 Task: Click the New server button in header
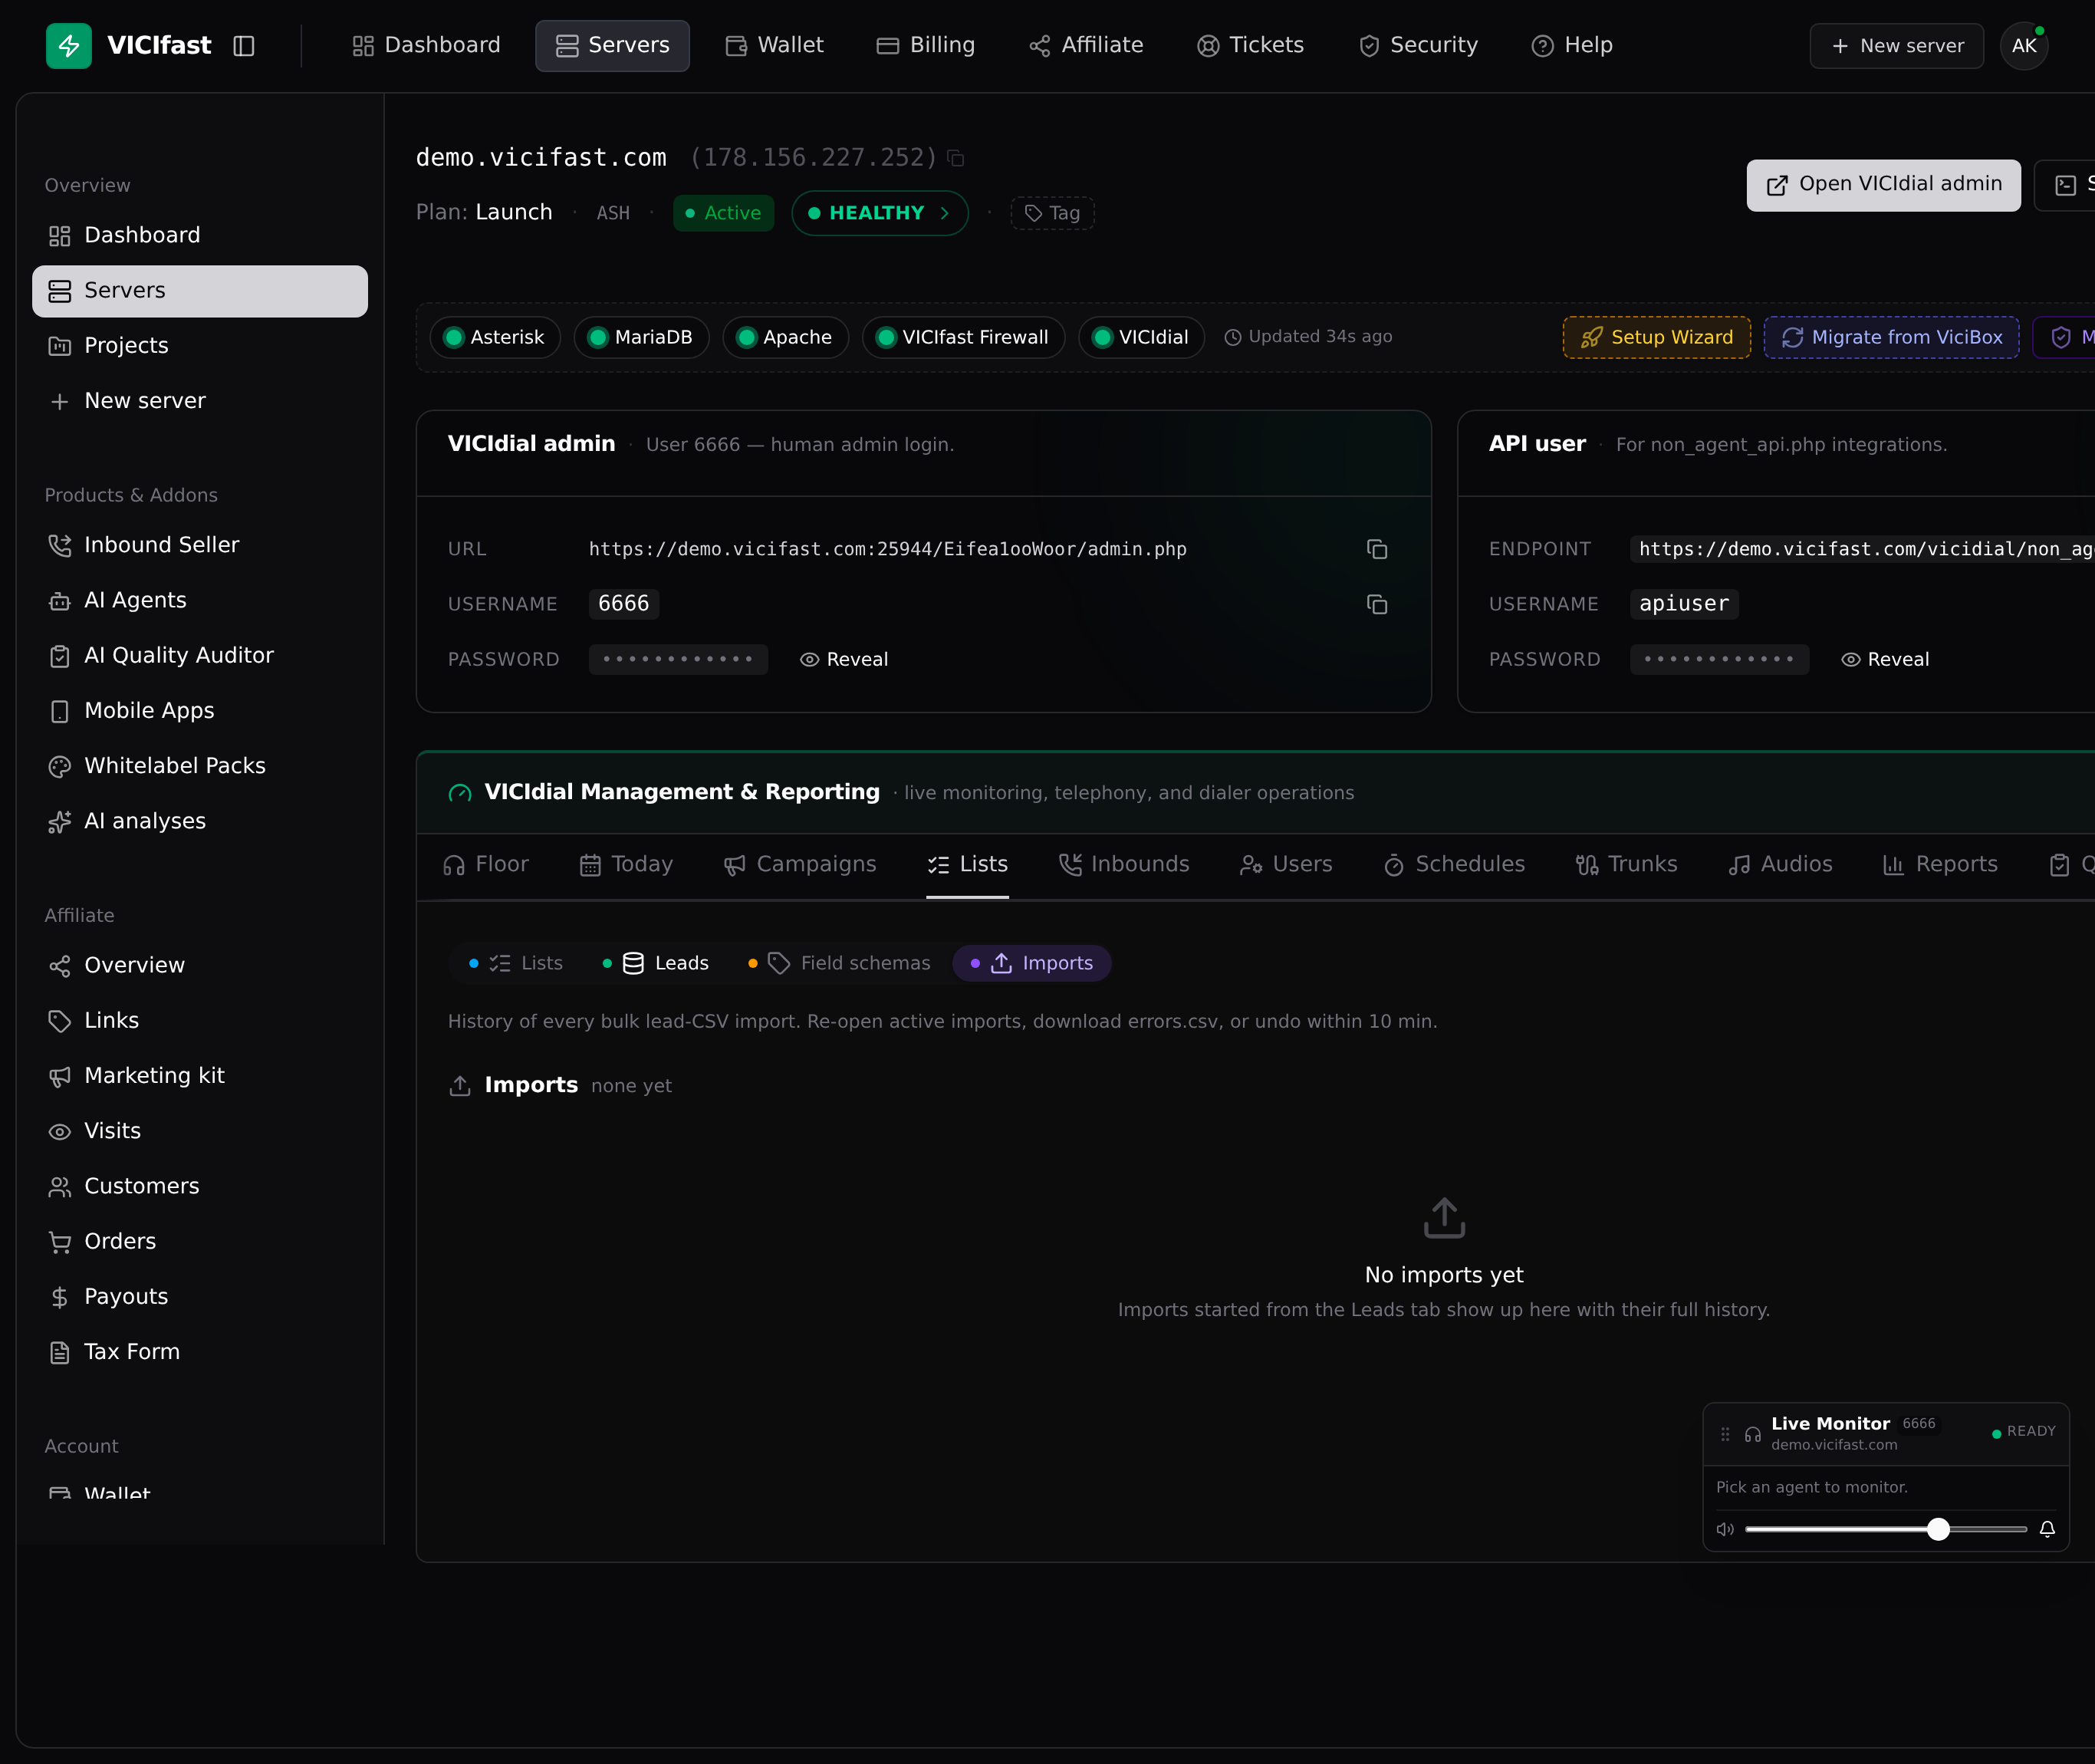pos(1896,46)
